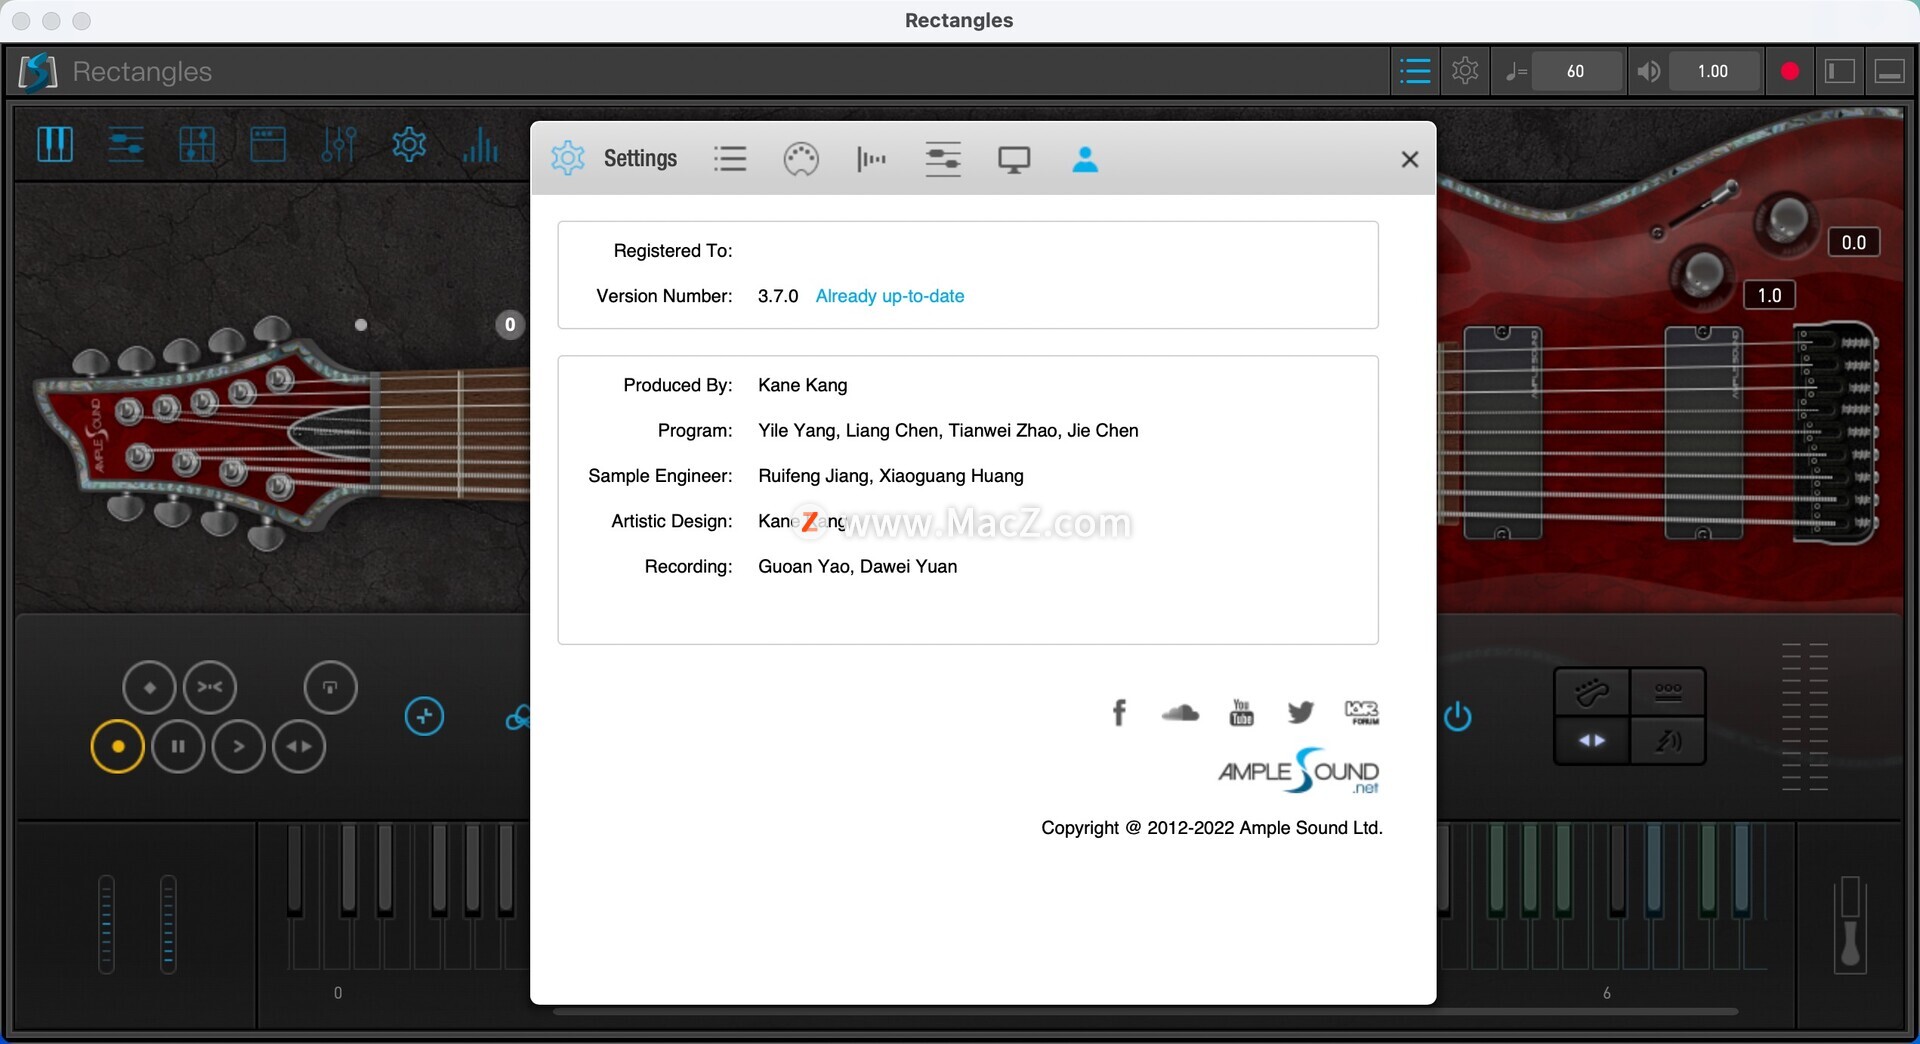The image size is (1920, 1044).
Task: Switch to the articulation bars tab in Settings
Action: tap(872, 159)
